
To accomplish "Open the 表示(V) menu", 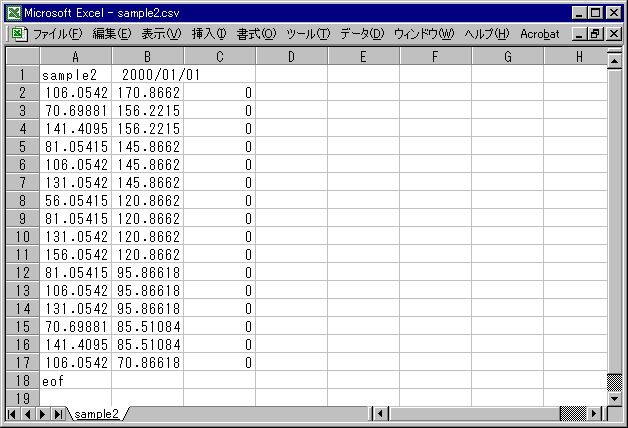I will pyautogui.click(x=161, y=34).
